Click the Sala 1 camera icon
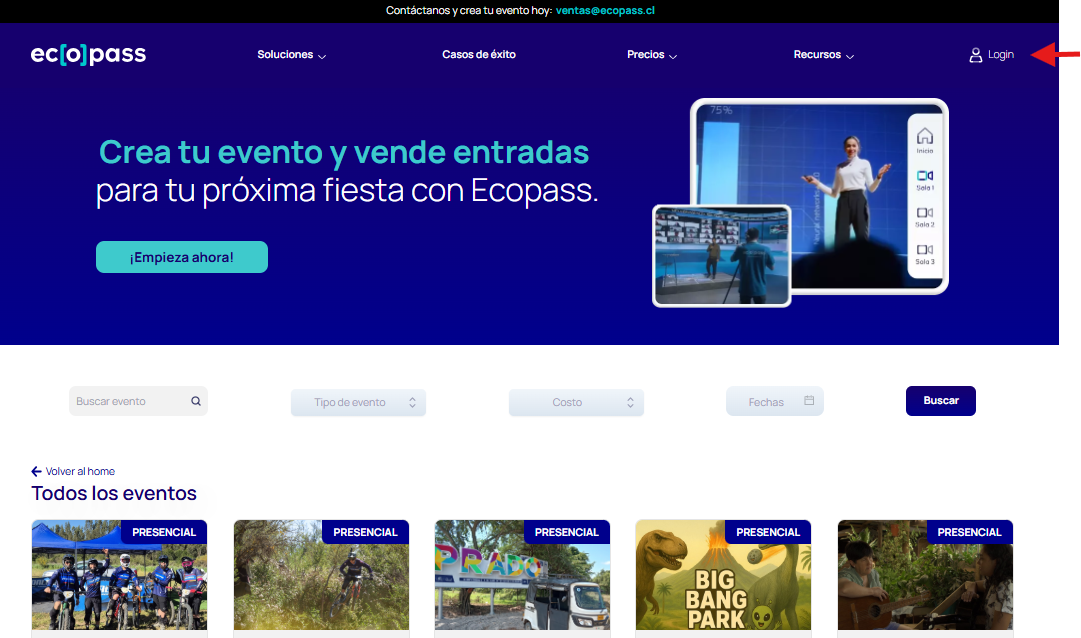The height and width of the screenshot is (638, 1081). (925, 176)
